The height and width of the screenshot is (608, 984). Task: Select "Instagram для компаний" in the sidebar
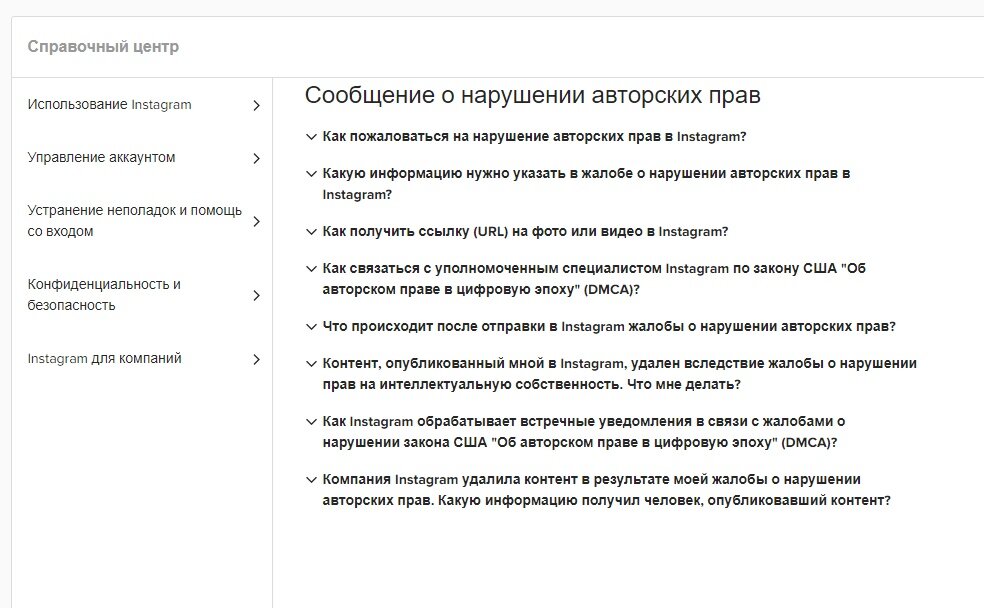[x=104, y=358]
